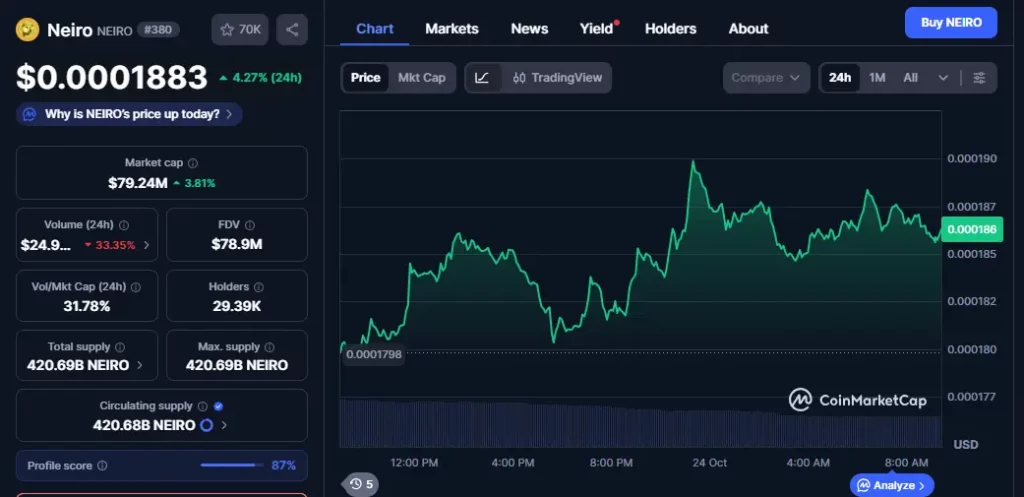Click the Circulating supply verified badge

(218, 406)
